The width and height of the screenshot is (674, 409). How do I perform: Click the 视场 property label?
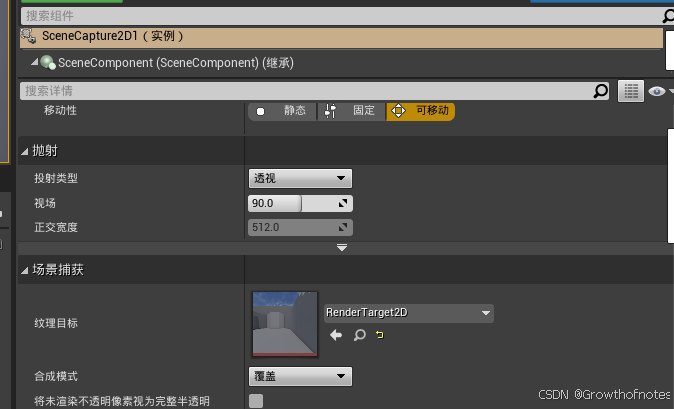point(45,203)
